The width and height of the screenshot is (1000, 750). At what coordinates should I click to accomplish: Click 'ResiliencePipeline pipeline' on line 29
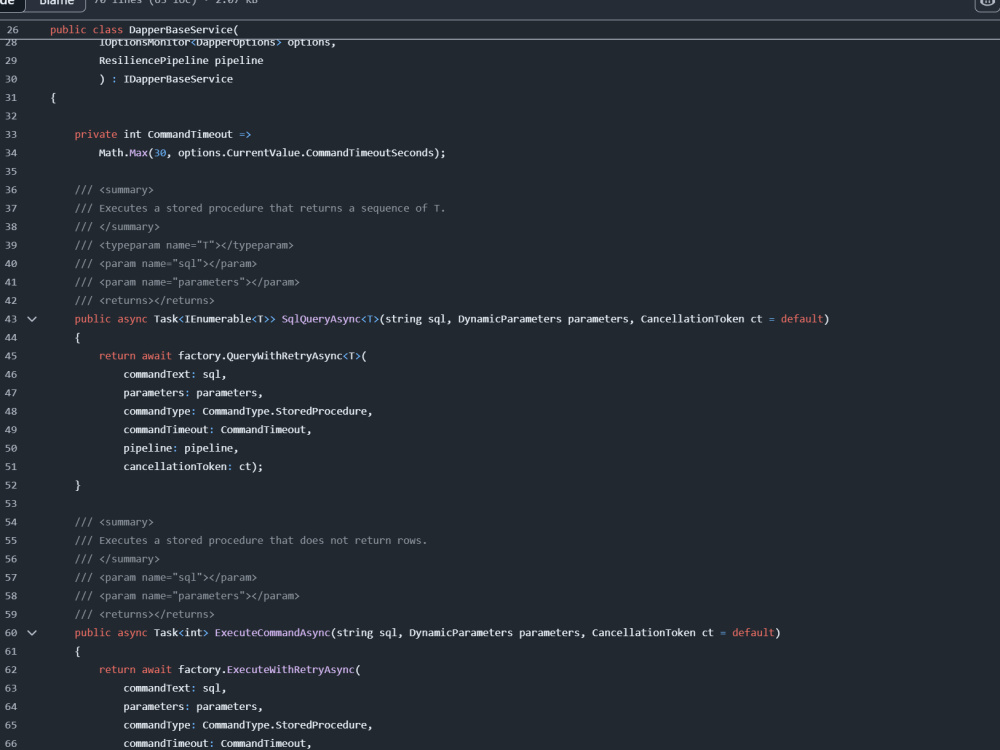[x=181, y=61]
